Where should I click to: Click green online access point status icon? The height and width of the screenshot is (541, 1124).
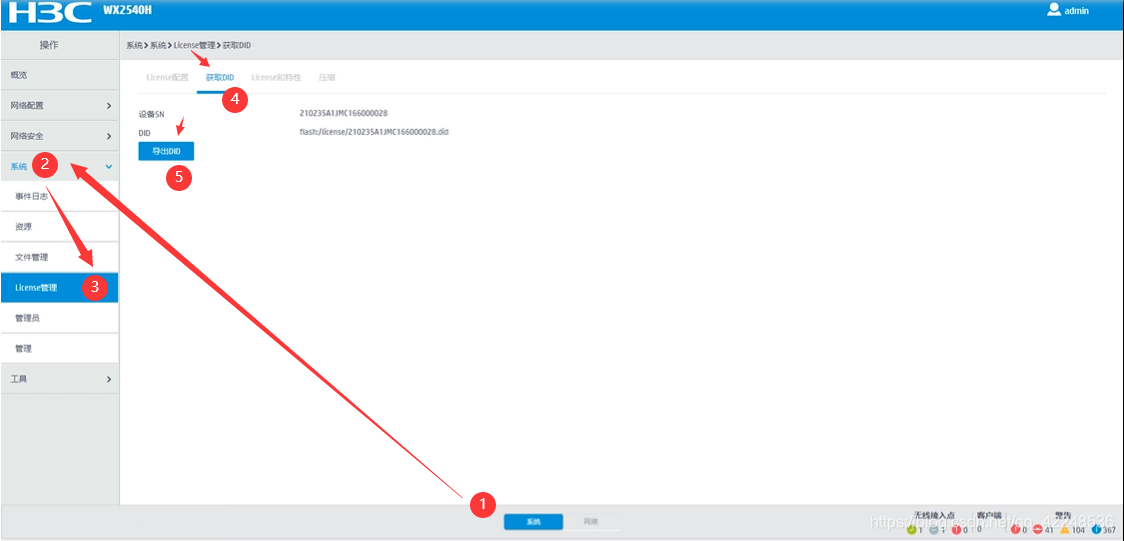click(x=912, y=530)
